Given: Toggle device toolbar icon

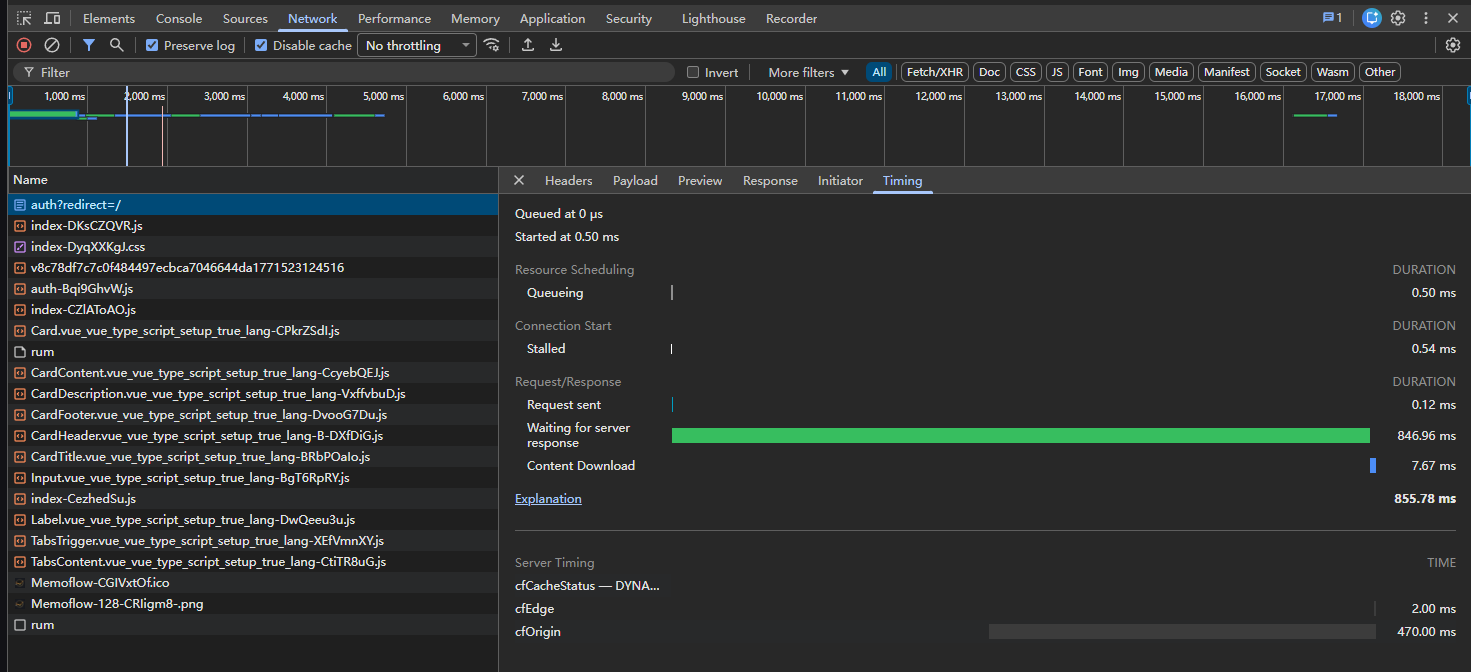Looking at the screenshot, I should [52, 18].
